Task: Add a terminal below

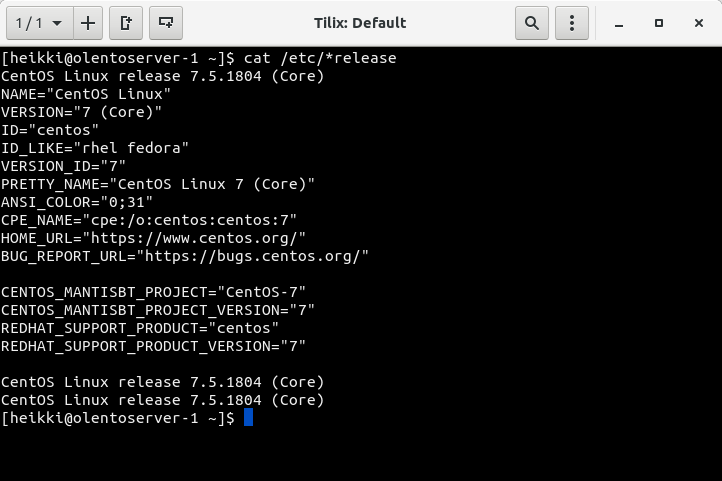Action: 166,22
